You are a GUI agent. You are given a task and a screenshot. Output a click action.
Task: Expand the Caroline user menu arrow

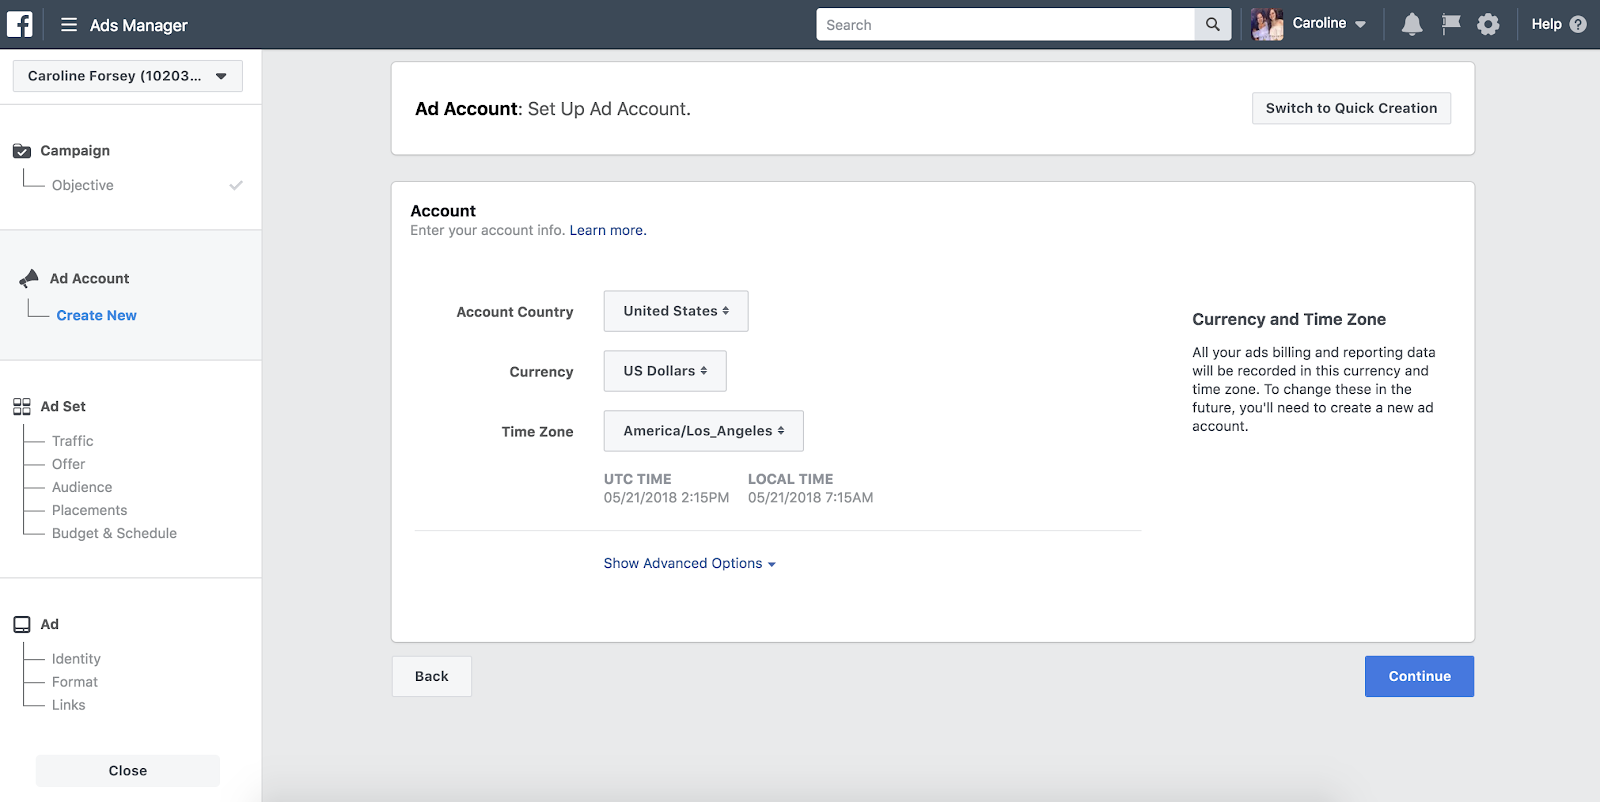[x=1360, y=24]
